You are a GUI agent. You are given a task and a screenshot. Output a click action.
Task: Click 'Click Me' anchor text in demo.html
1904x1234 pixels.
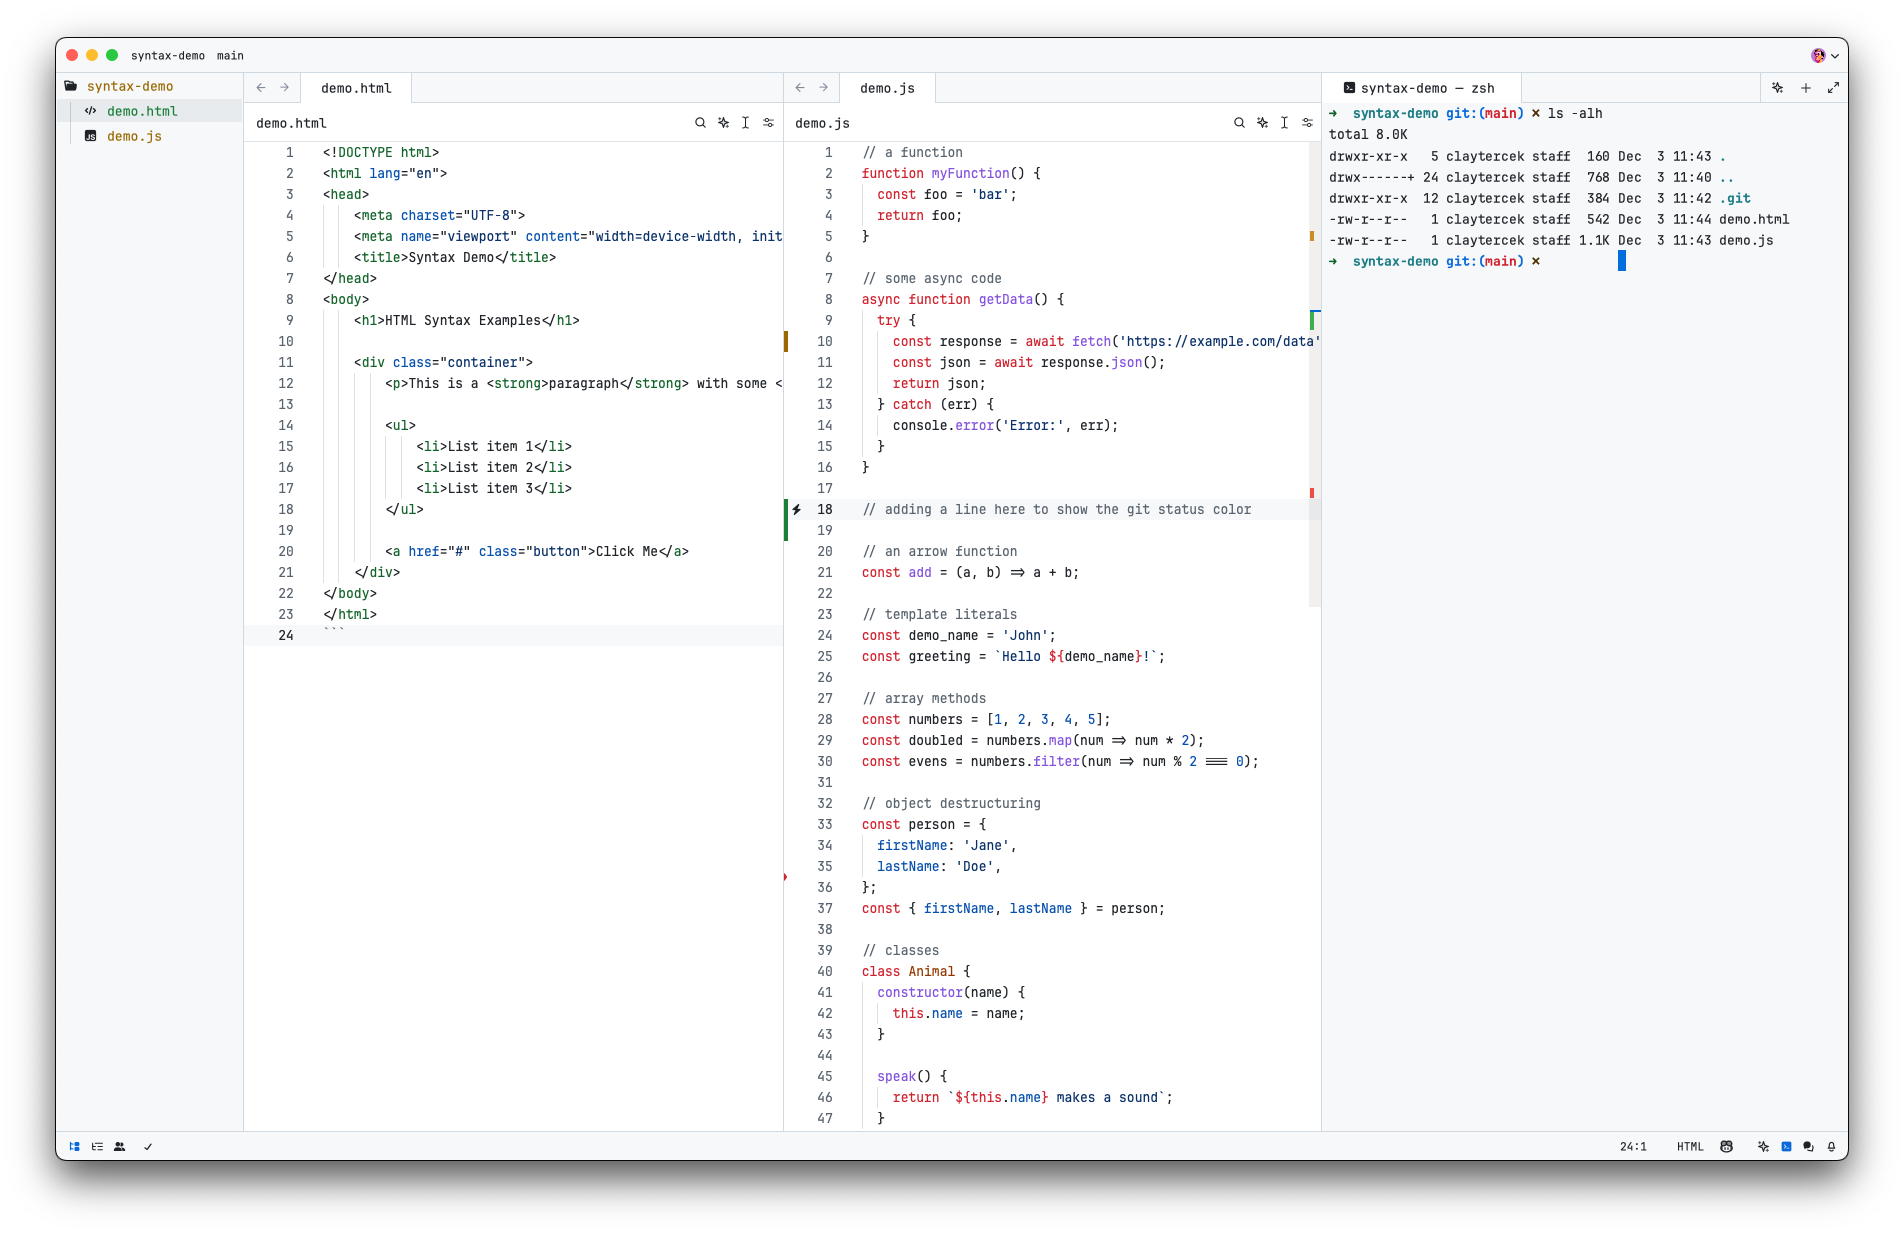(x=627, y=551)
